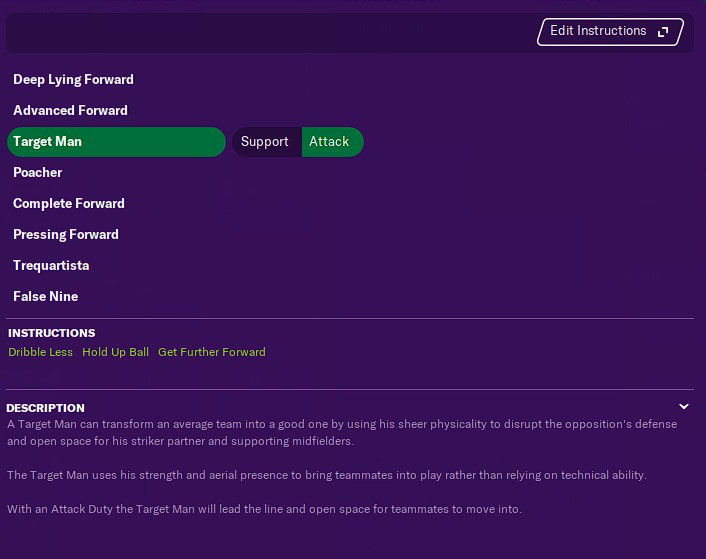Click the pop-out icon beside Edit Instructions
This screenshot has height=559, width=706.
663,32
